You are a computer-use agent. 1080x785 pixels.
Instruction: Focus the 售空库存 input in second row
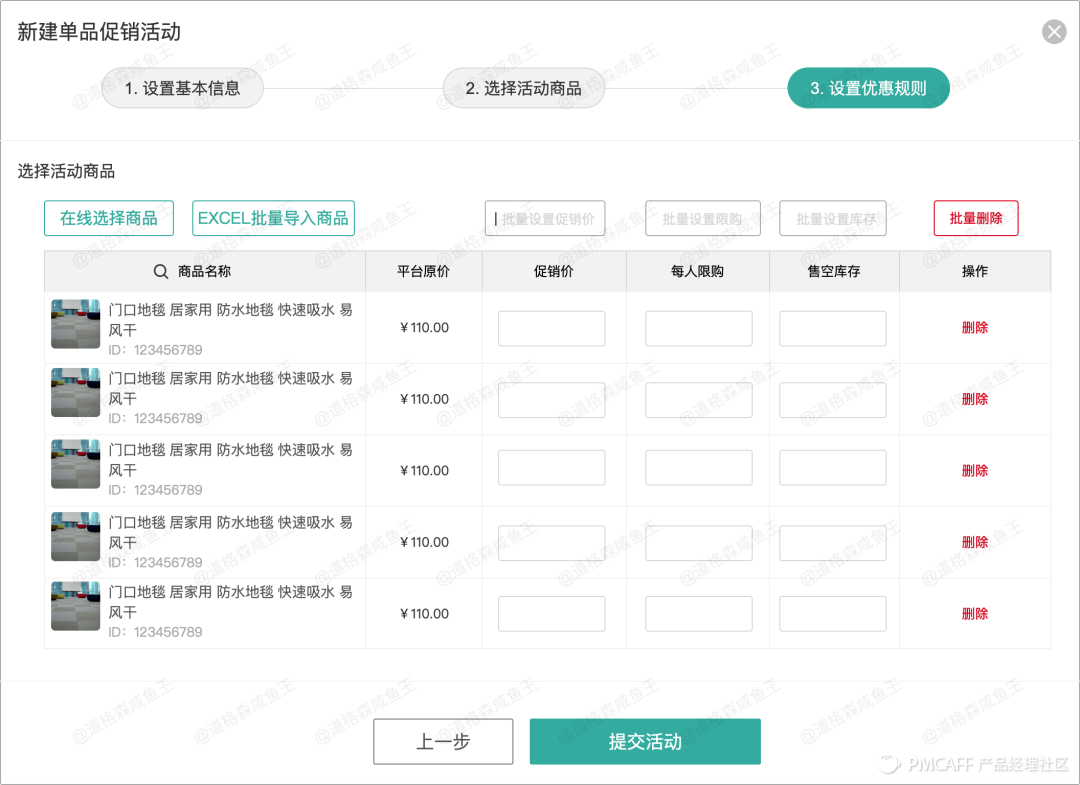(x=833, y=400)
